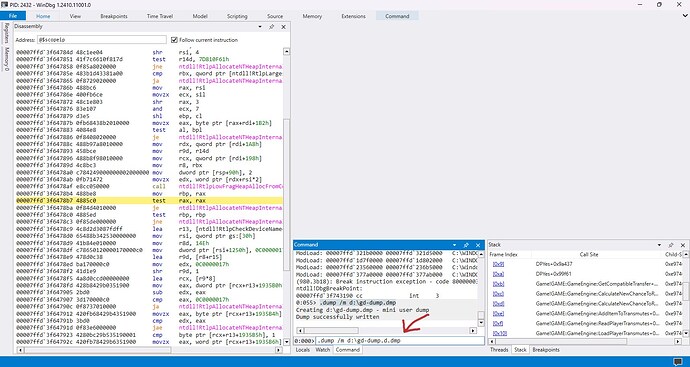Click 'Dump successfully written' output line
690x367 pixels.
[338, 317]
